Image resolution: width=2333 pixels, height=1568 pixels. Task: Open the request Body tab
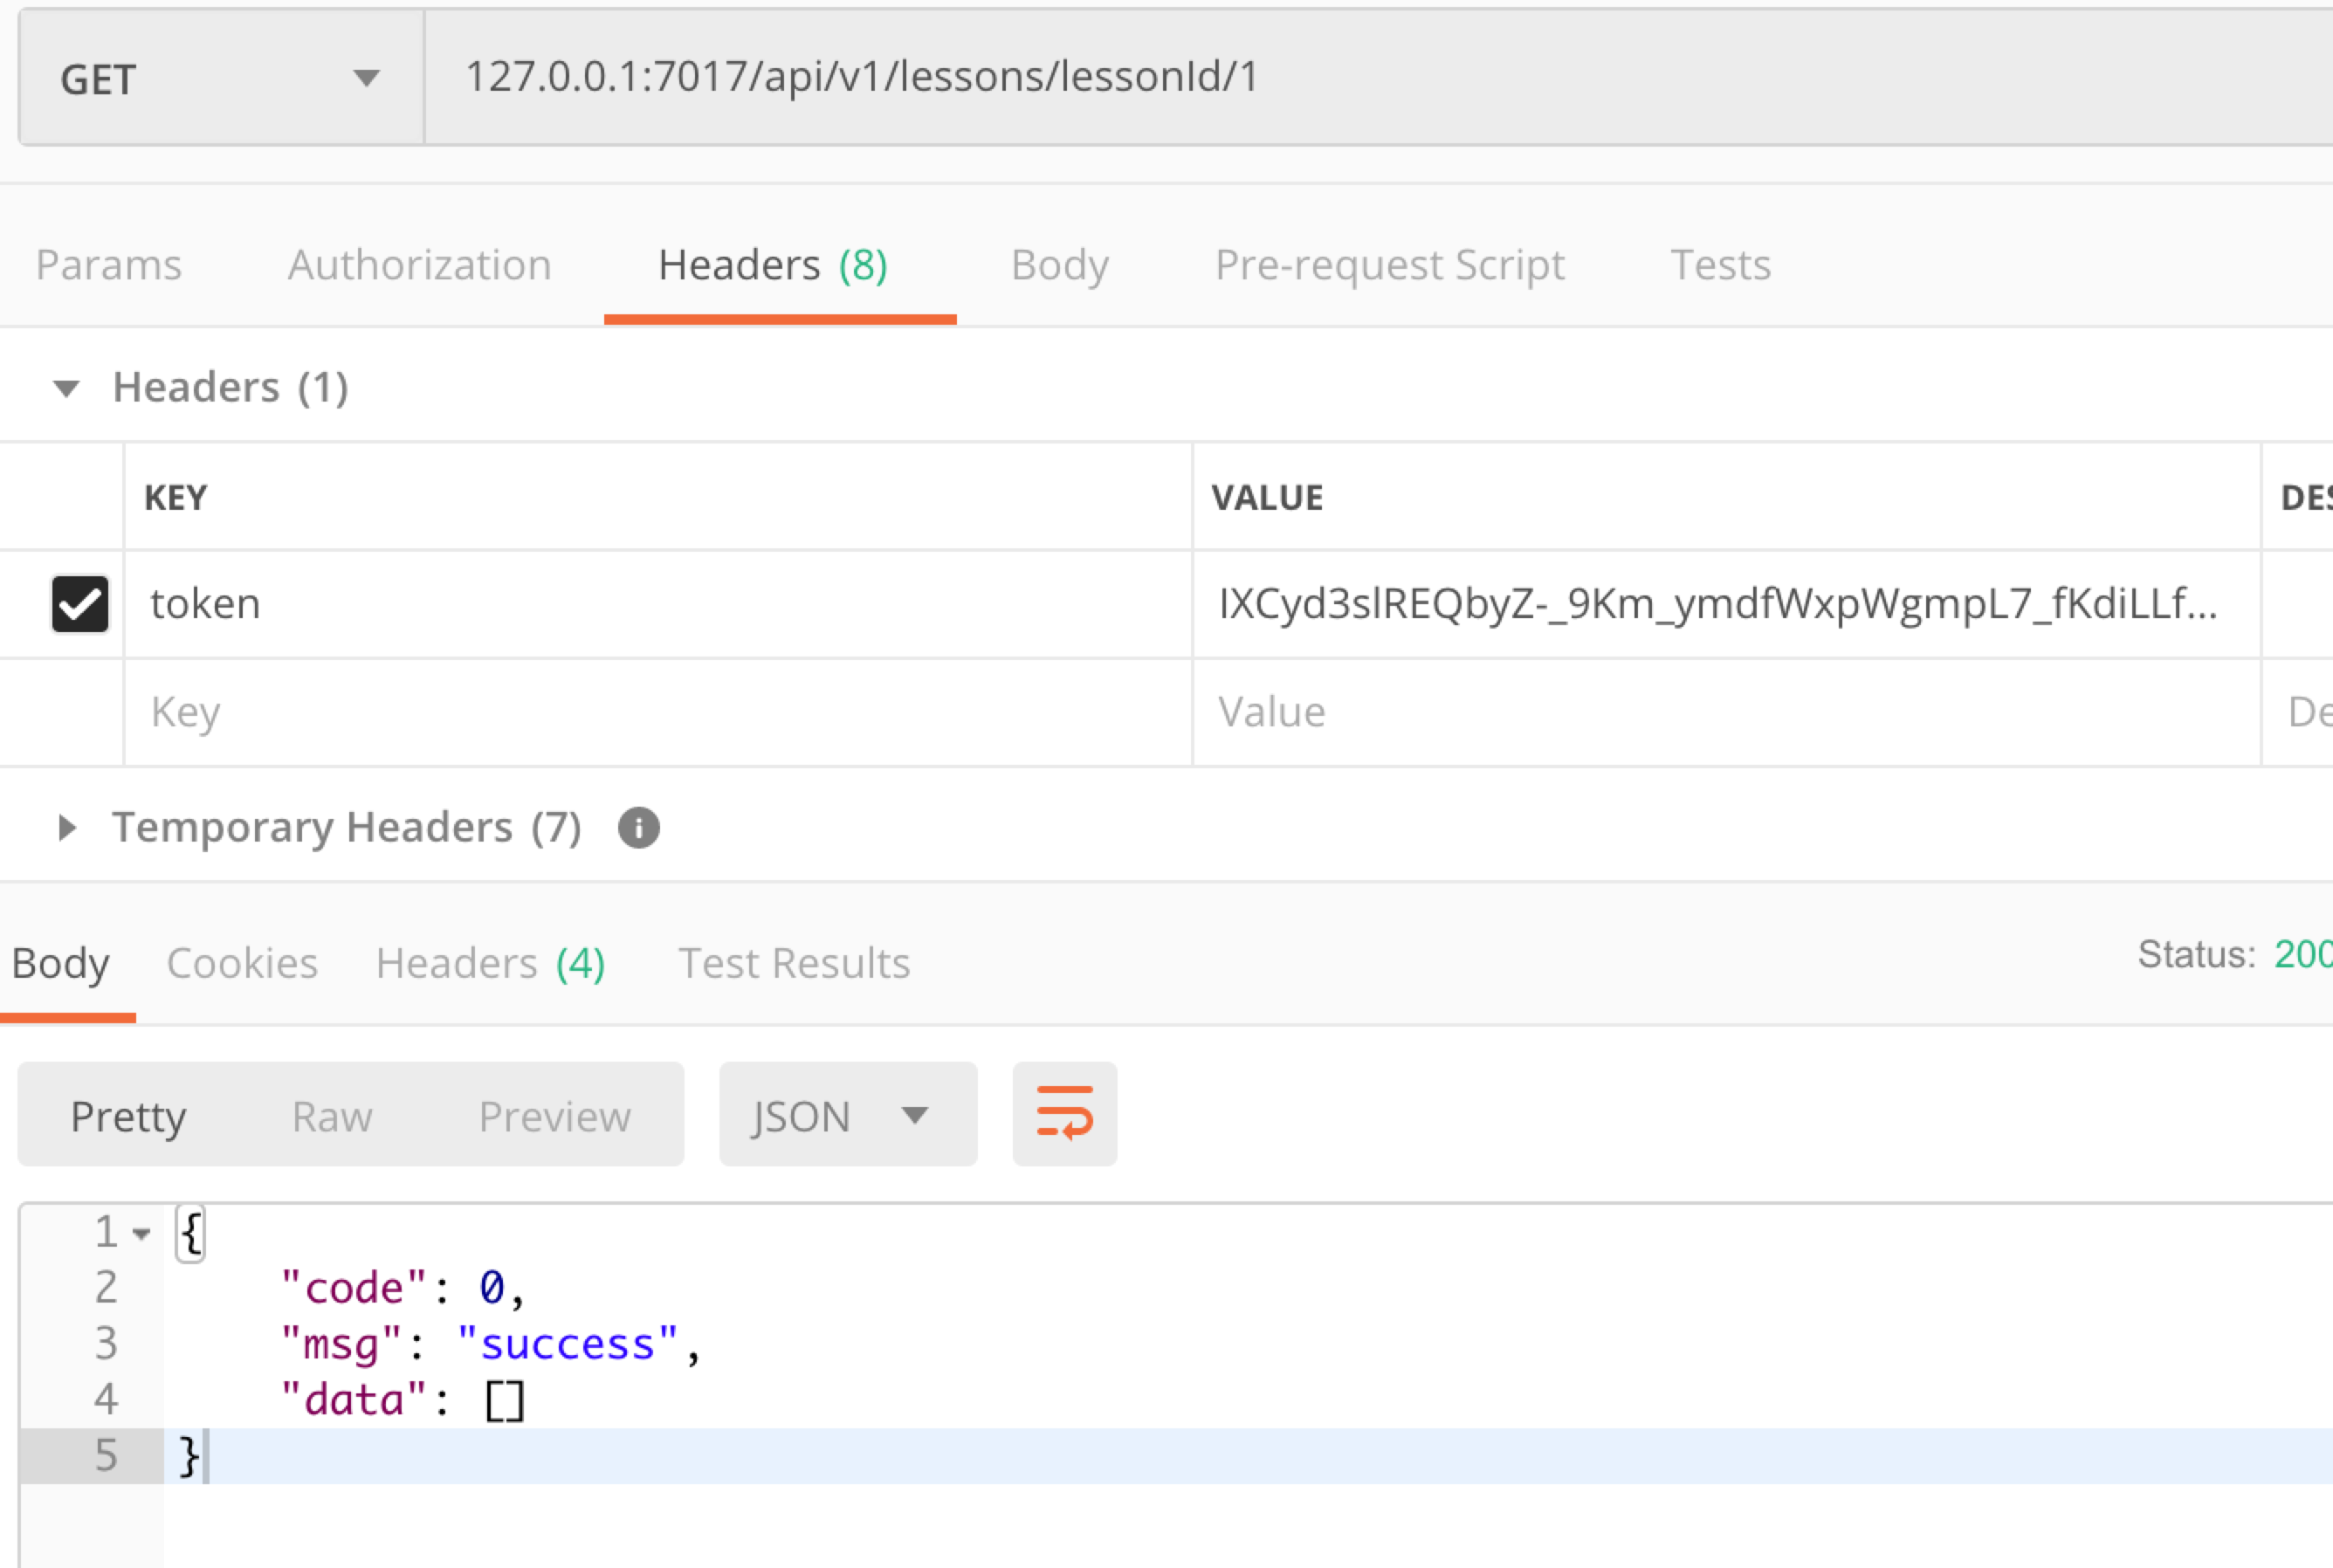pyautogui.click(x=1059, y=265)
